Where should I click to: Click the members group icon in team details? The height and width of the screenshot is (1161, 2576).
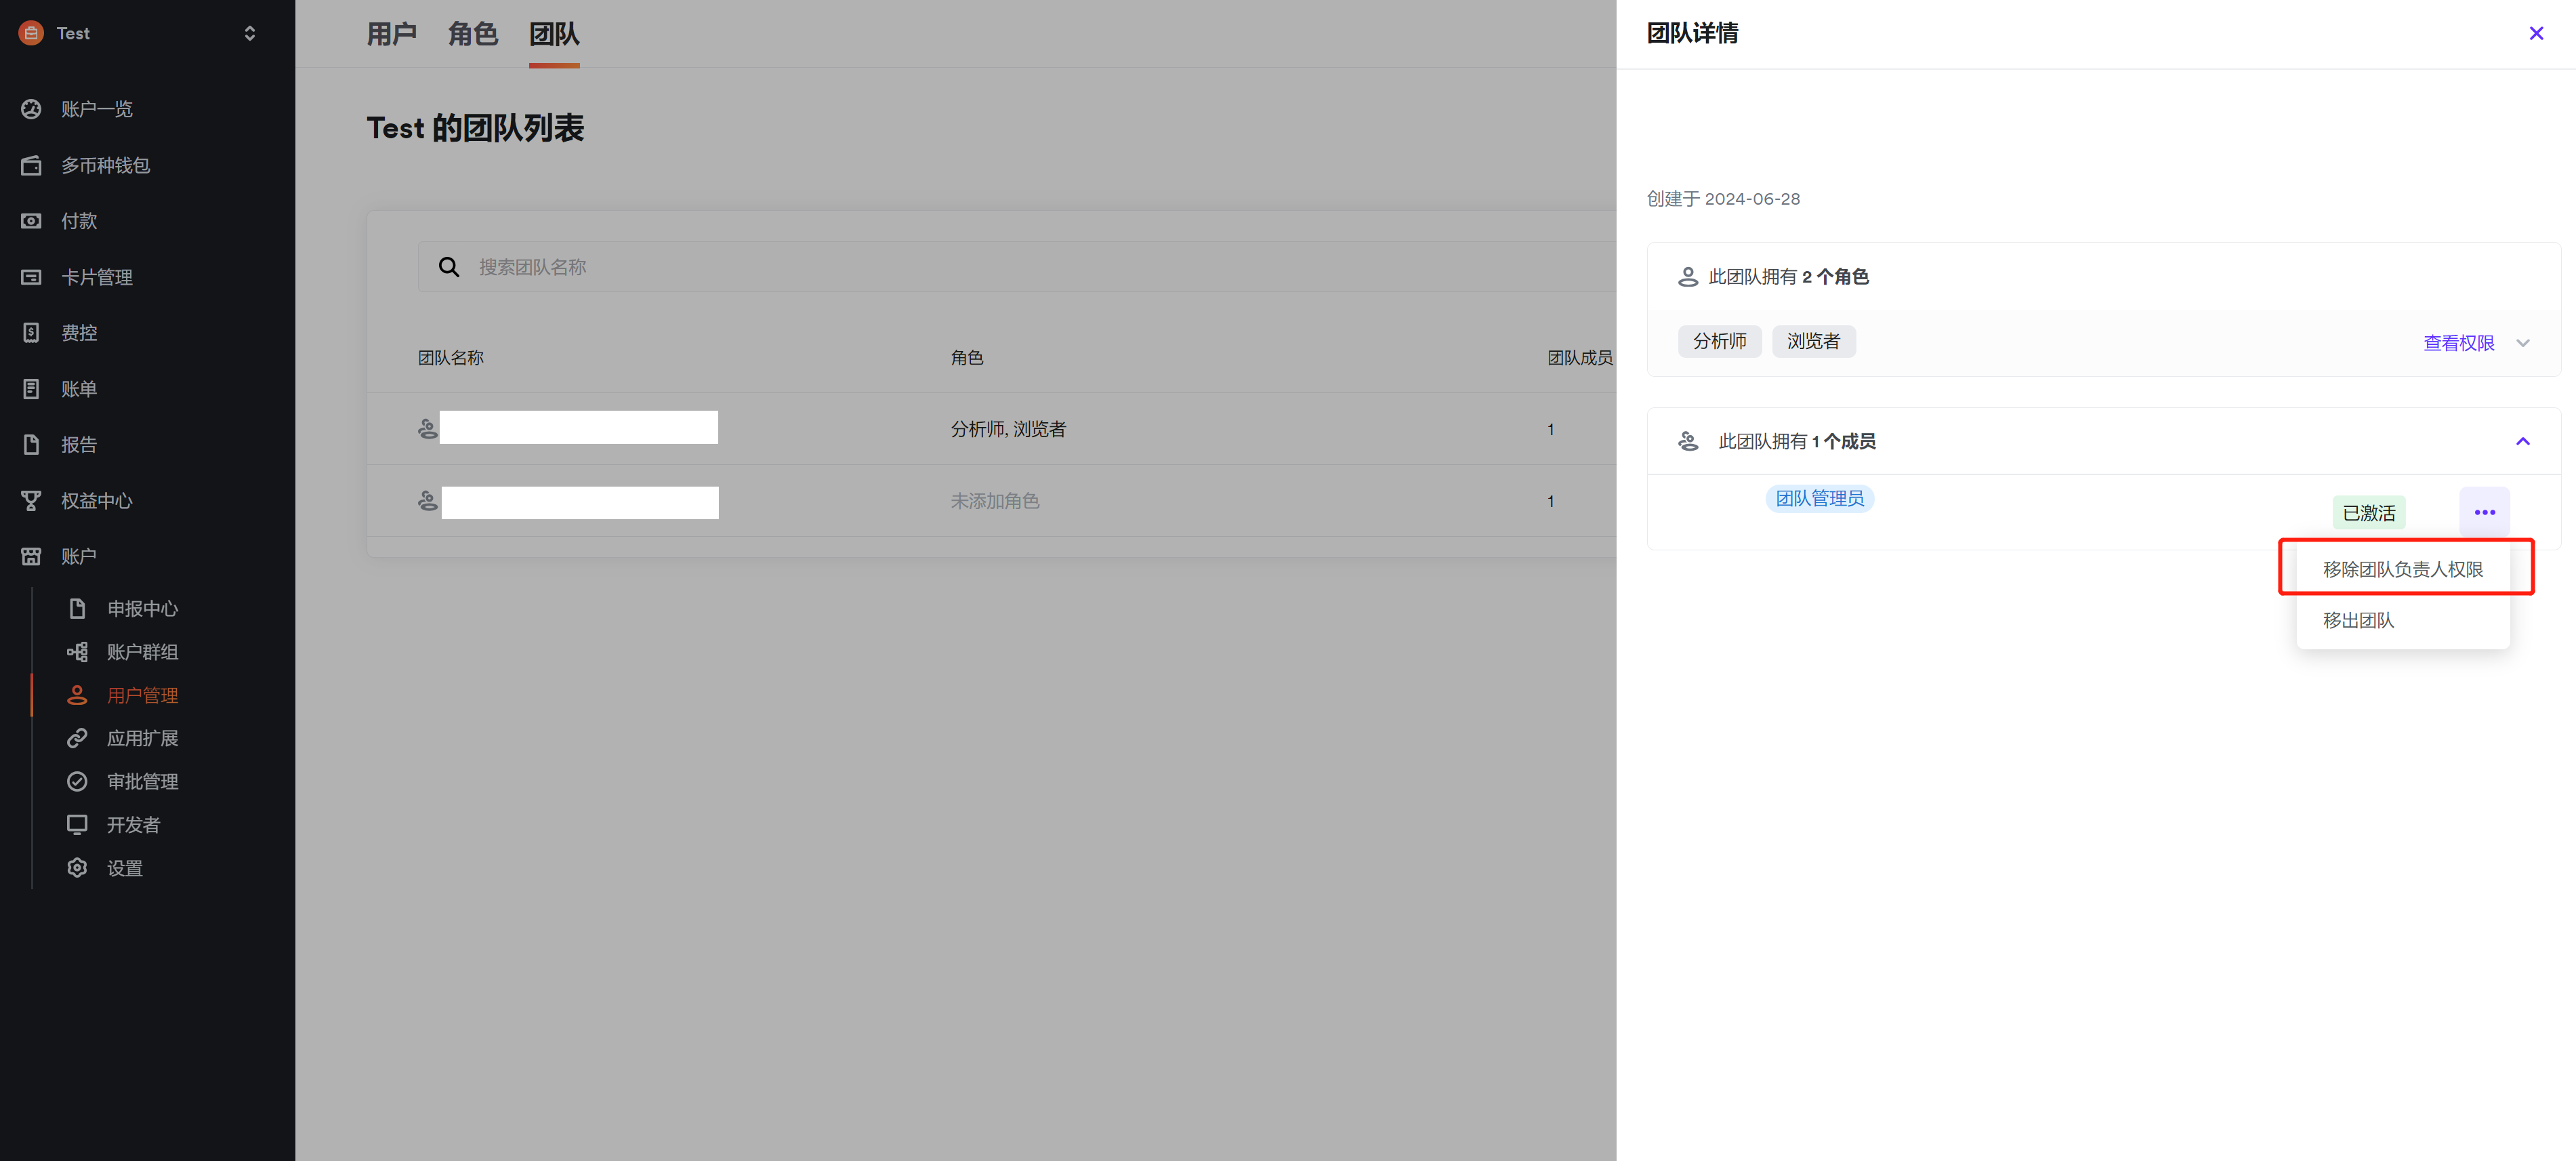tap(1688, 441)
